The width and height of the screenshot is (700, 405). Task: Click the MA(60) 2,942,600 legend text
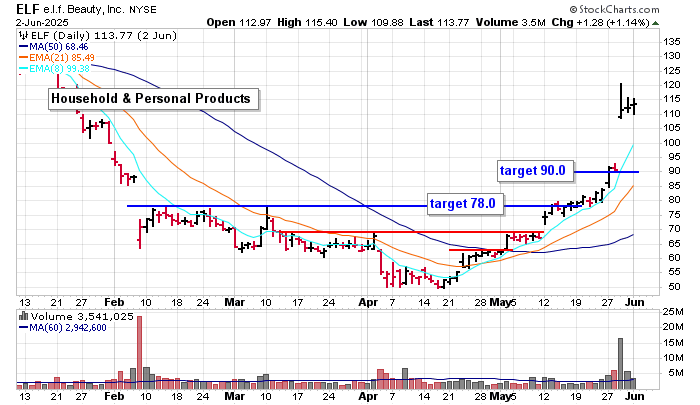(x=68, y=328)
